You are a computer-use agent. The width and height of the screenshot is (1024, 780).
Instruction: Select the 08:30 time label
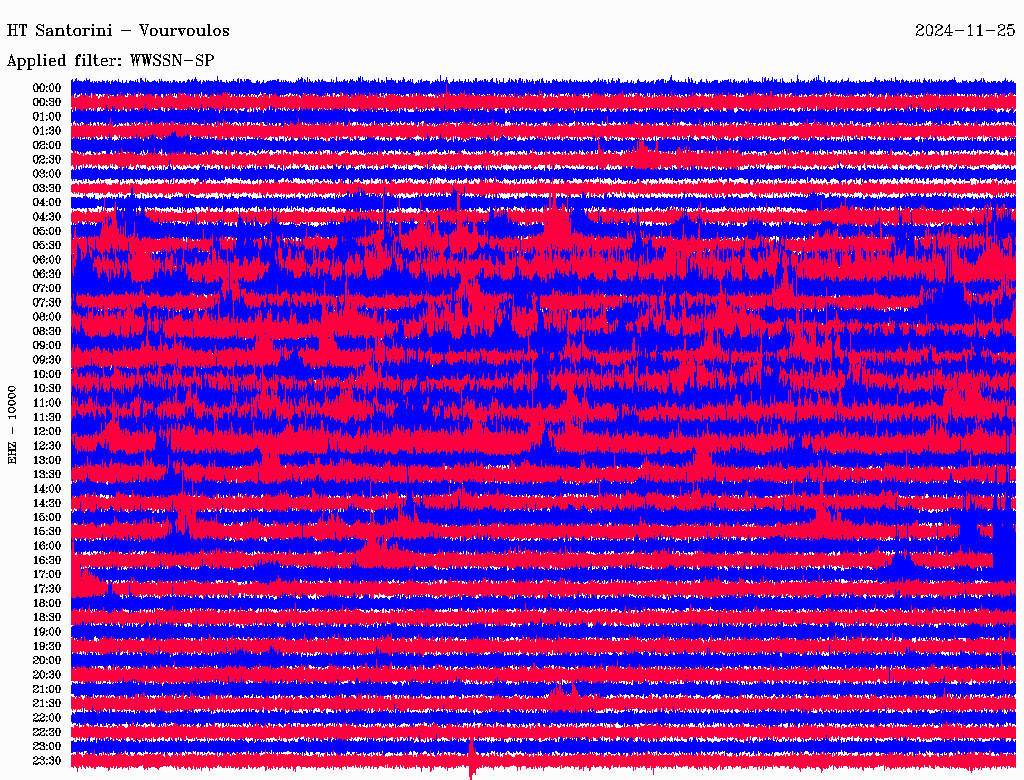coord(47,331)
